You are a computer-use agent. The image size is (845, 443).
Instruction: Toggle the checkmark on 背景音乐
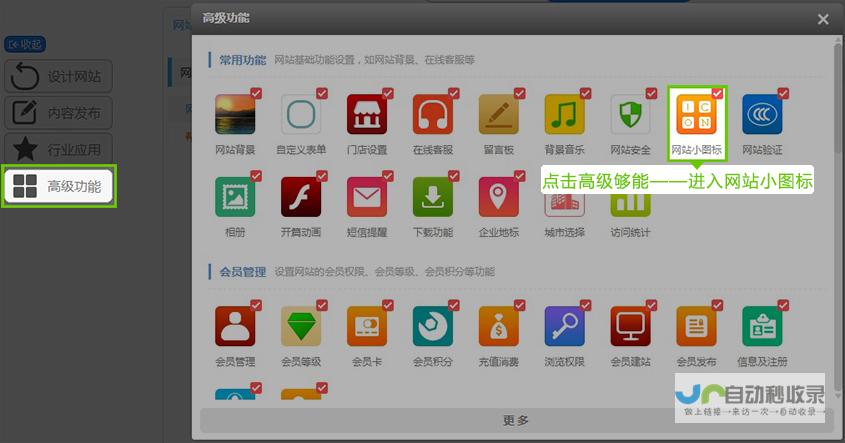tap(585, 93)
